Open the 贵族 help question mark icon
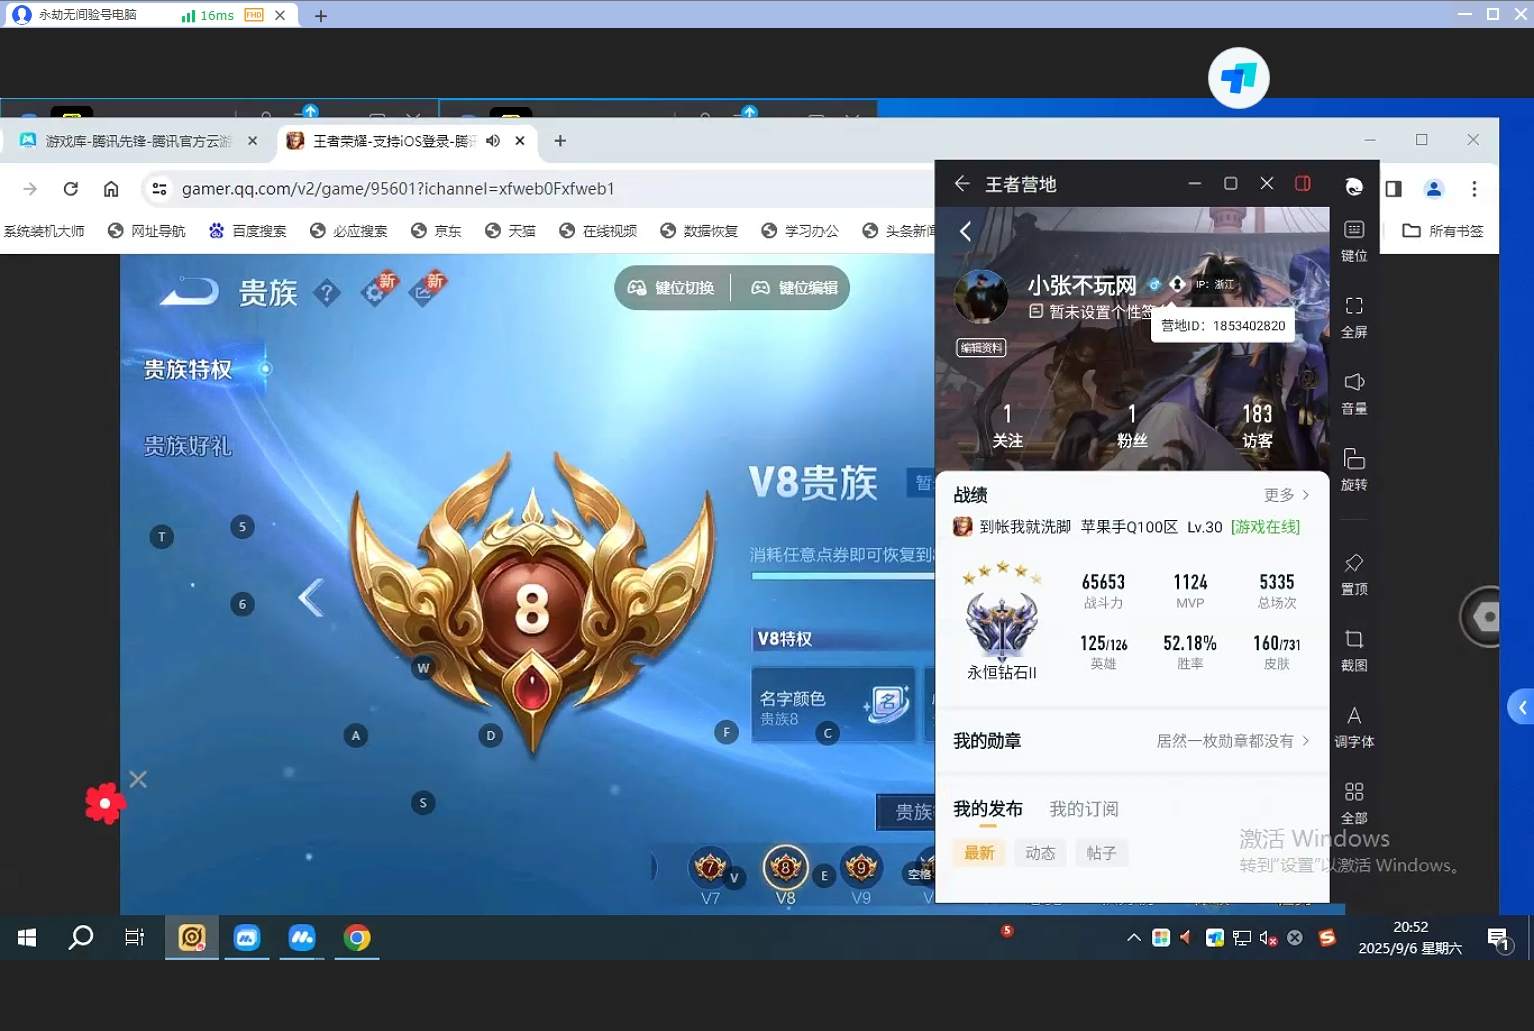 click(x=326, y=292)
